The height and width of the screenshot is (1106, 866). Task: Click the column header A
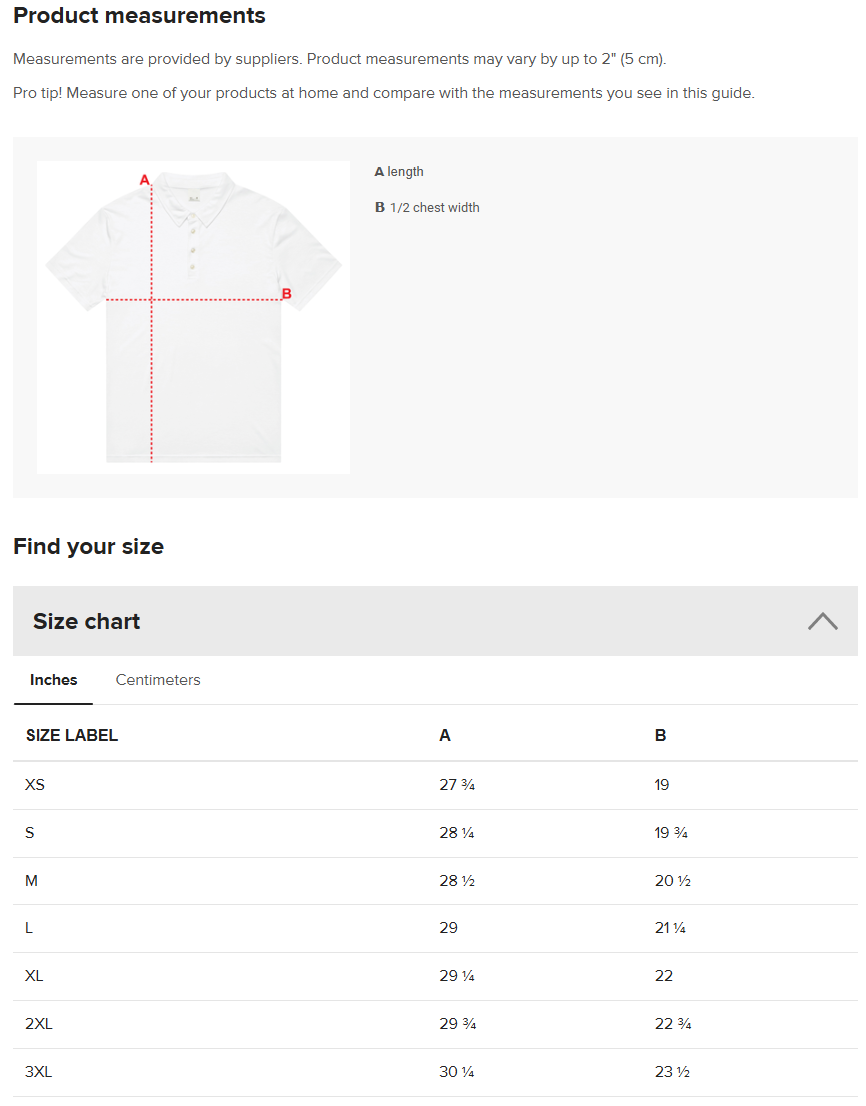(x=444, y=735)
